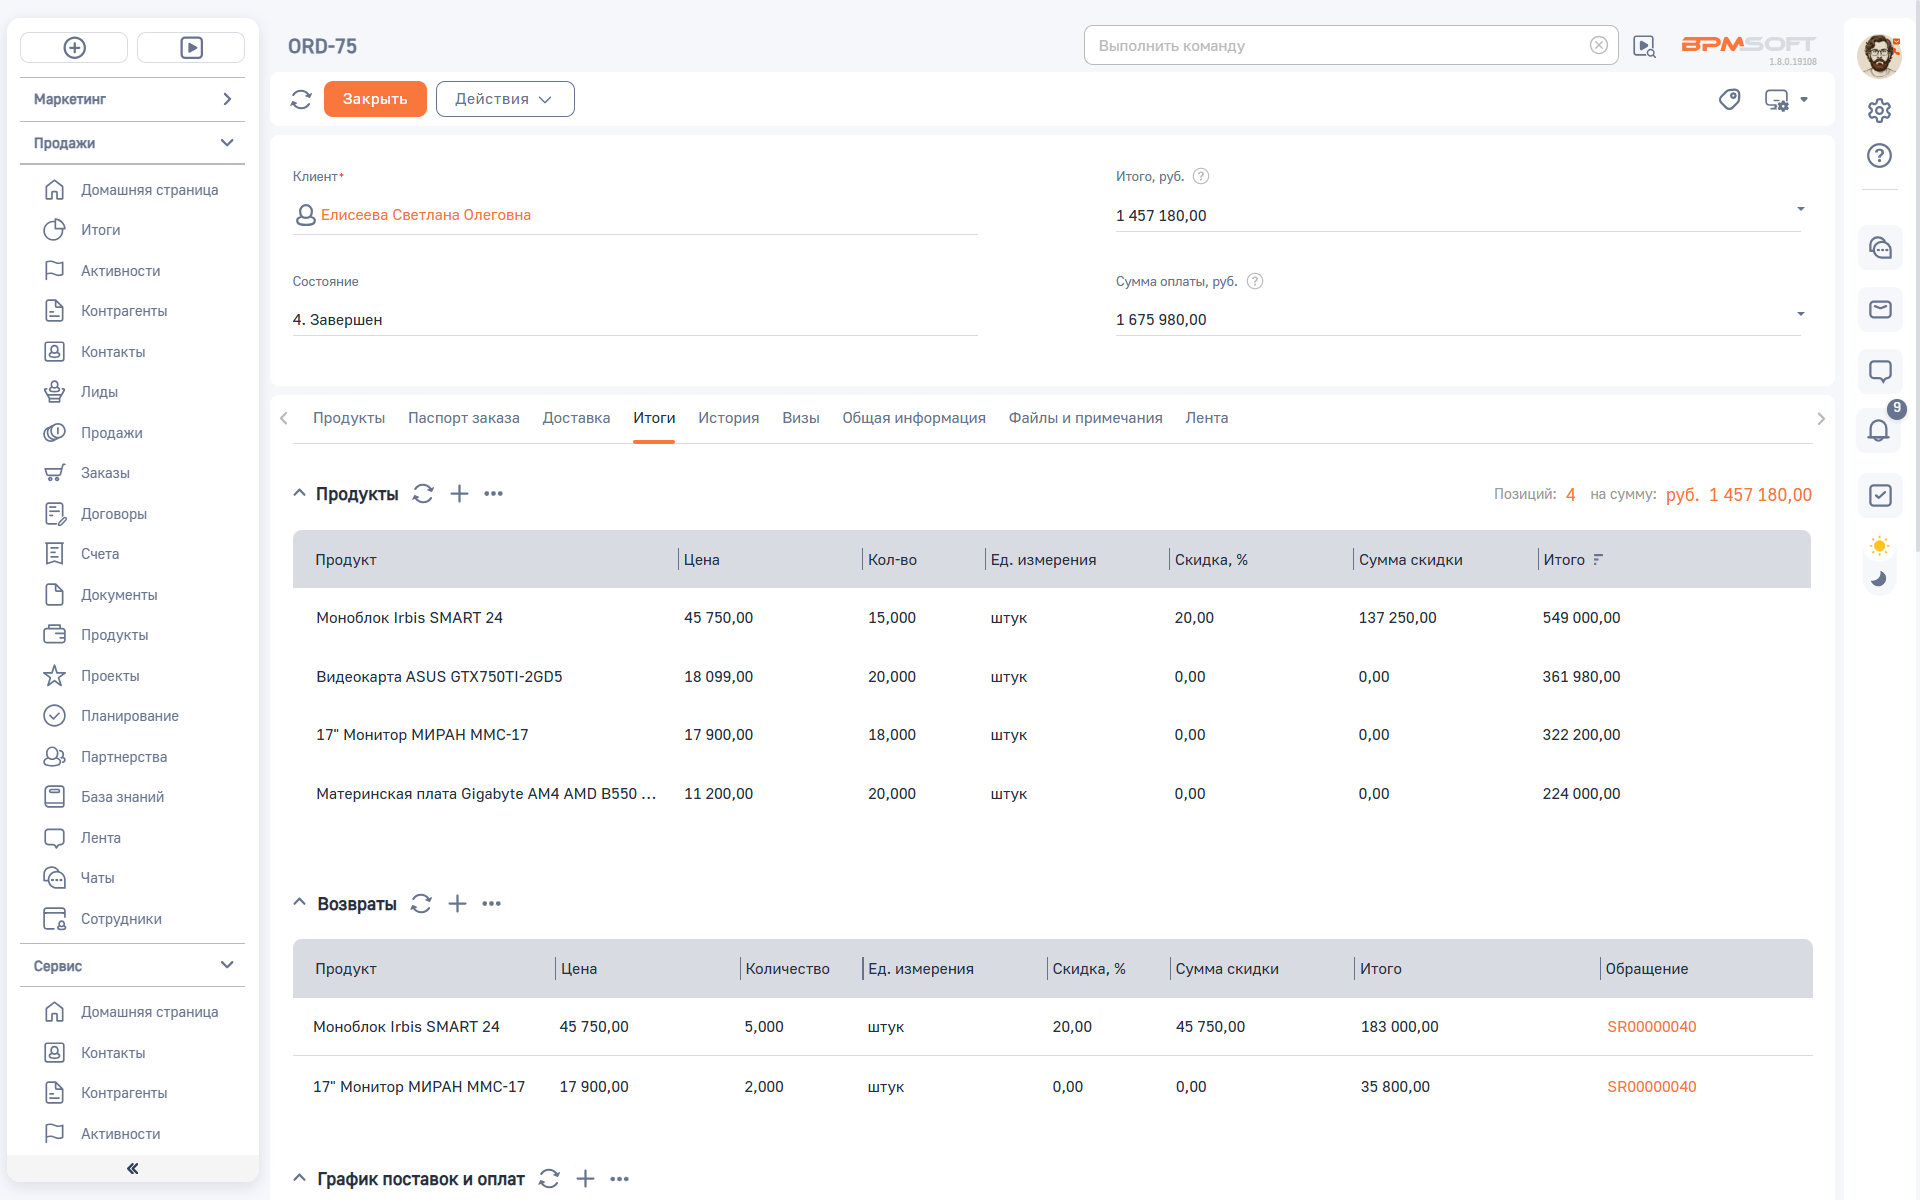Open the process run play button
The height and width of the screenshot is (1200, 1920).
[191, 47]
